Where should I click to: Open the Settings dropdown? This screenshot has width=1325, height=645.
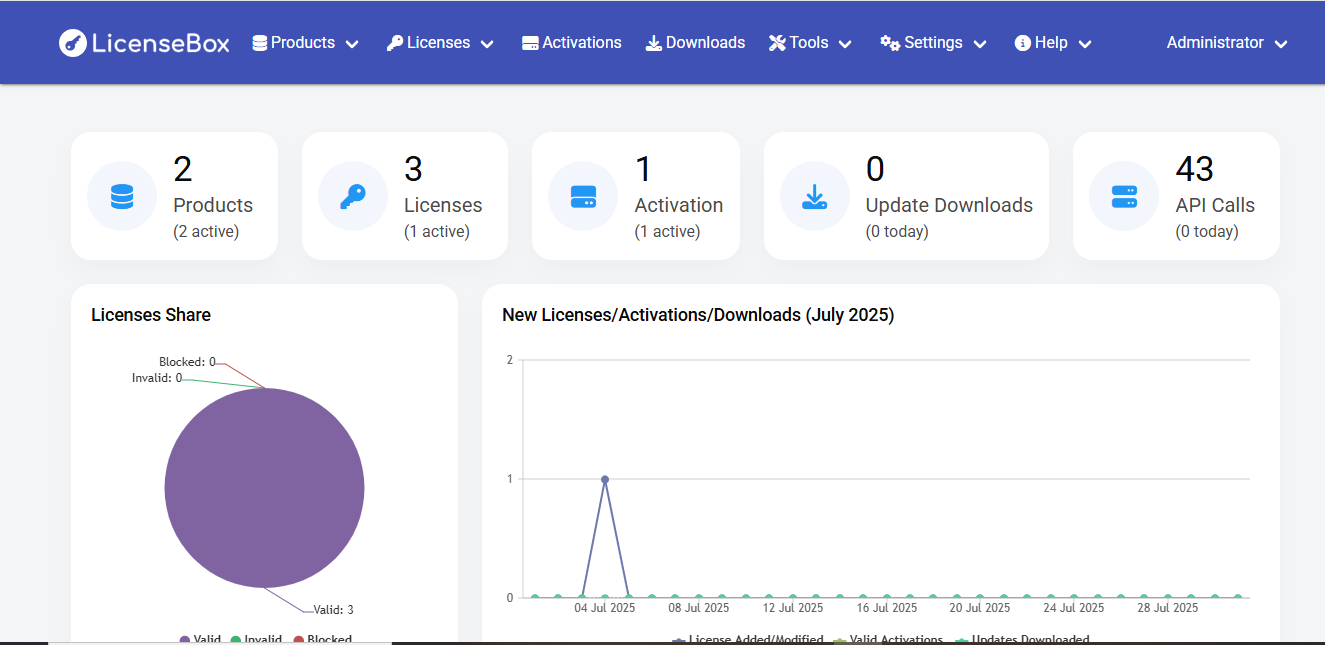tap(931, 42)
